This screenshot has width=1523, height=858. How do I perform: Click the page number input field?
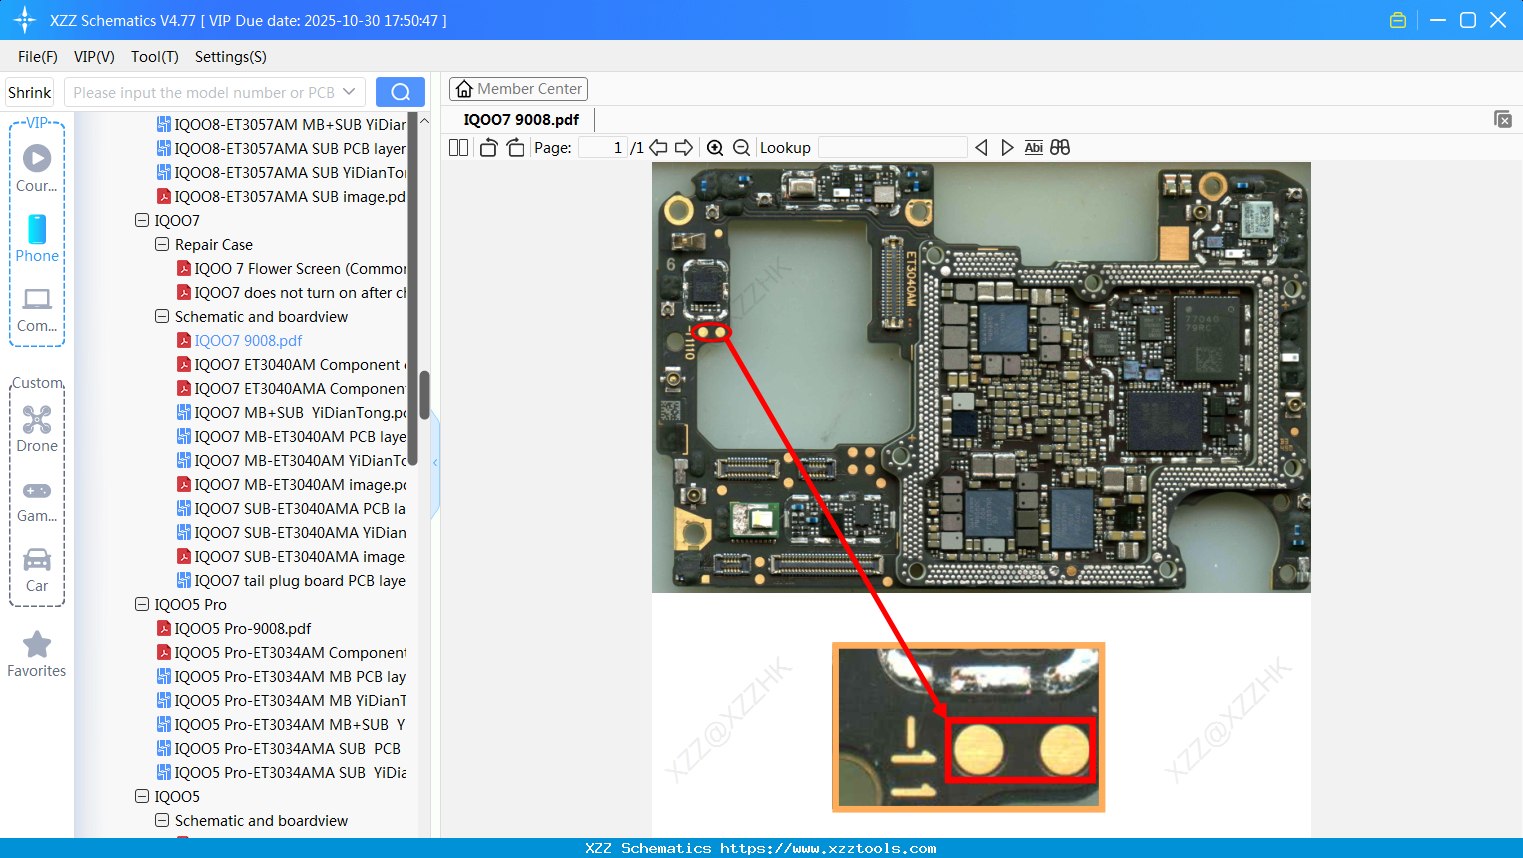click(603, 147)
